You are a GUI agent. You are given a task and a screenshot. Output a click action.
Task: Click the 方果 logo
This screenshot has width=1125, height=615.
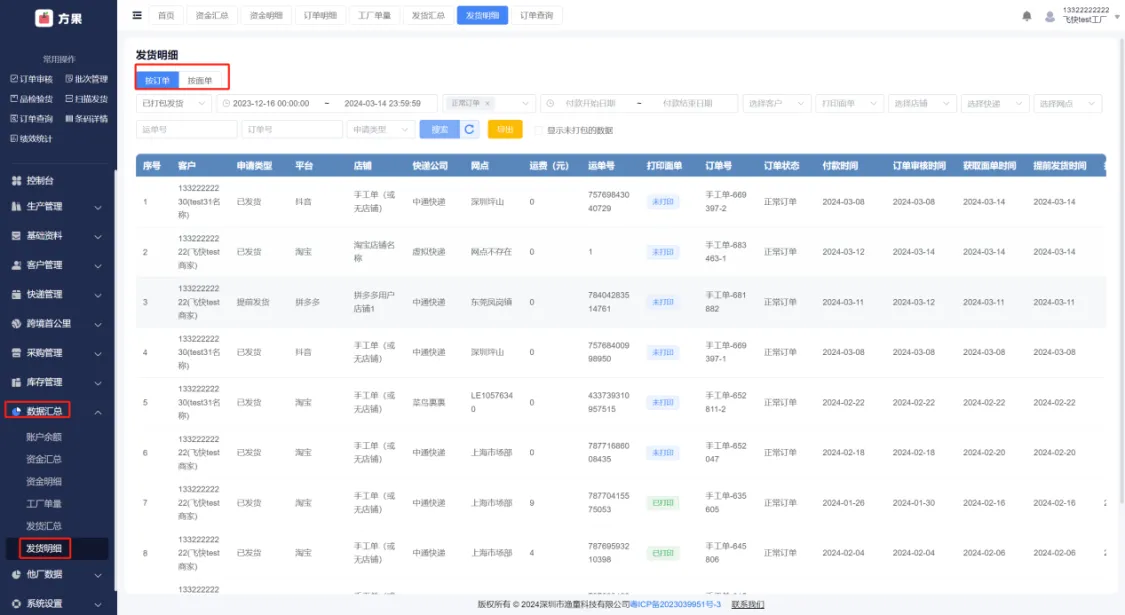[x=56, y=18]
